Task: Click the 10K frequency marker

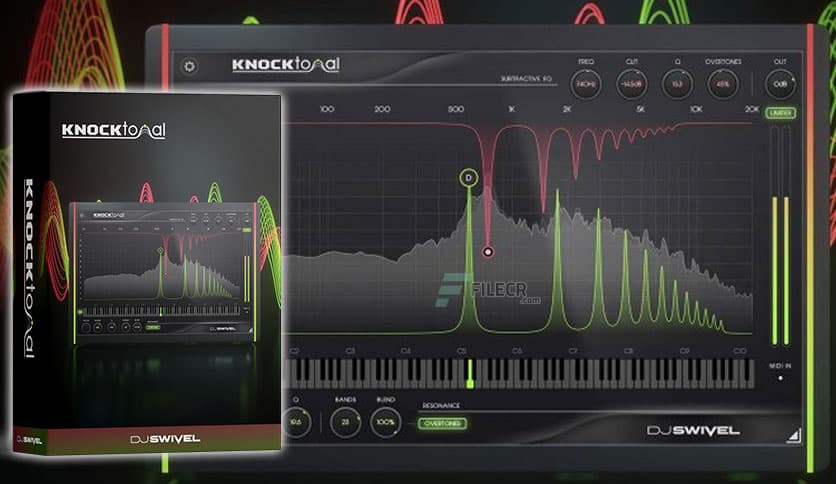Action: click(696, 109)
